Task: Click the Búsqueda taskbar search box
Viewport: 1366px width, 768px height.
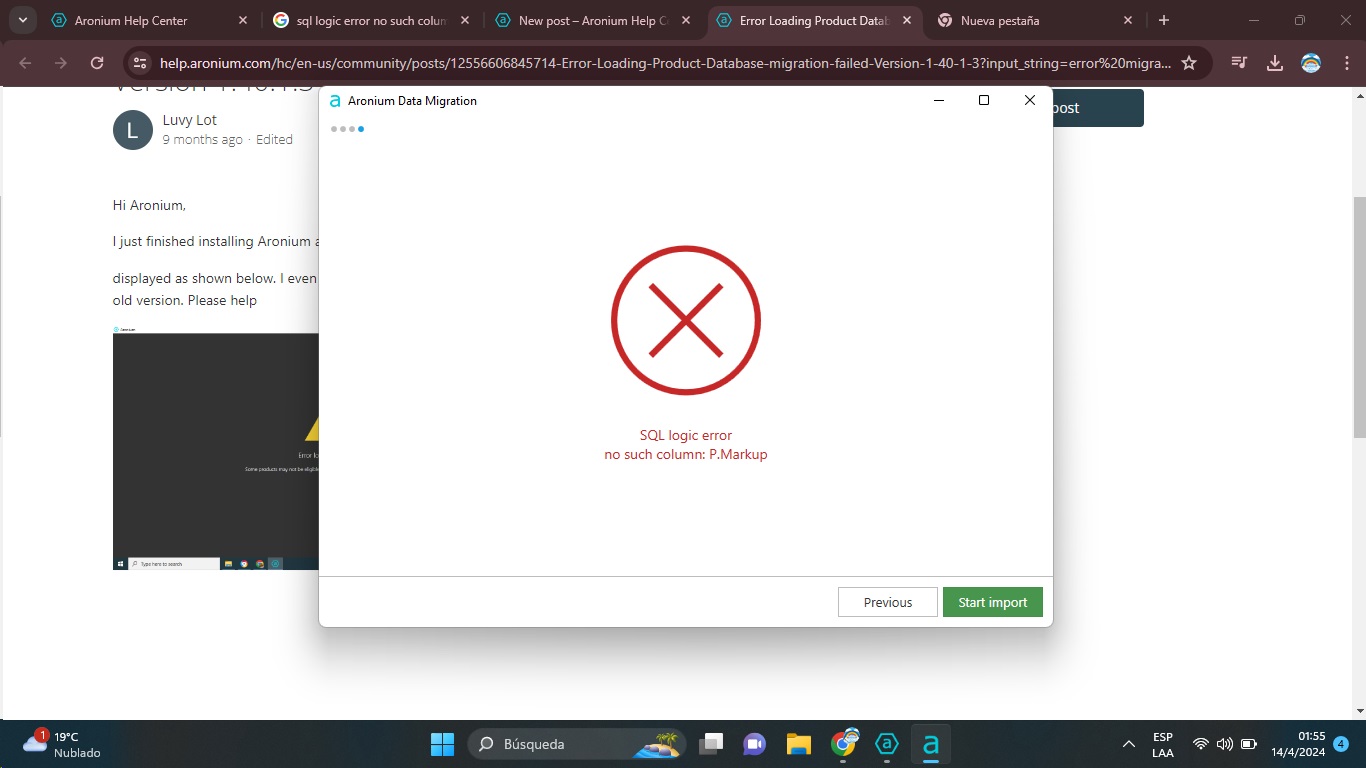Action: click(560, 744)
